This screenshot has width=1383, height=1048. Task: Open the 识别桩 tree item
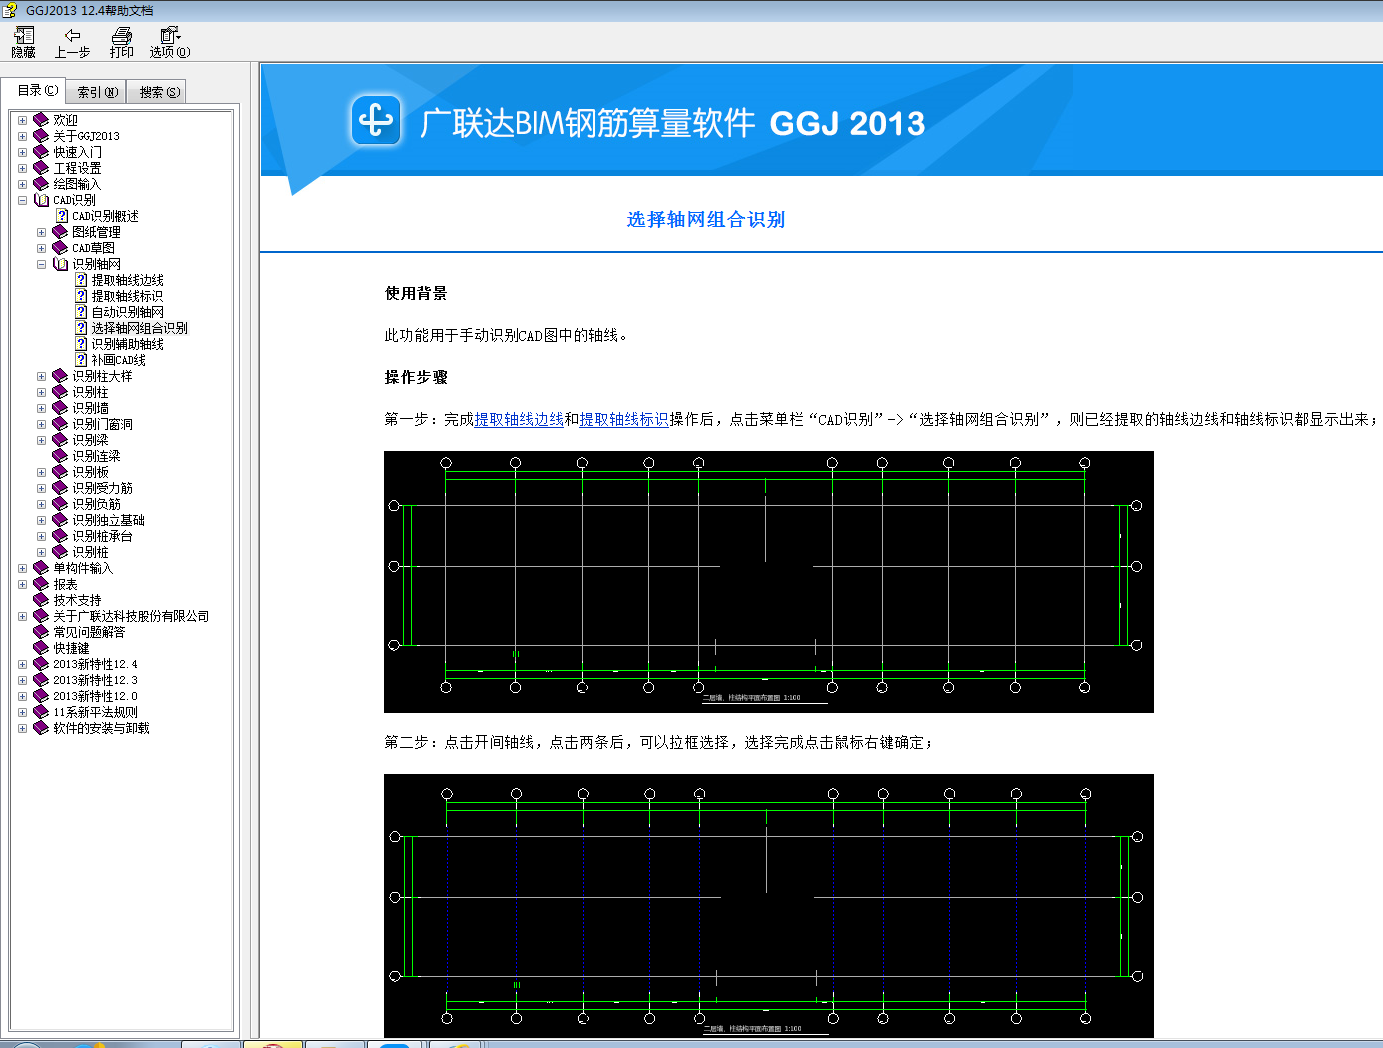pyautogui.click(x=90, y=552)
